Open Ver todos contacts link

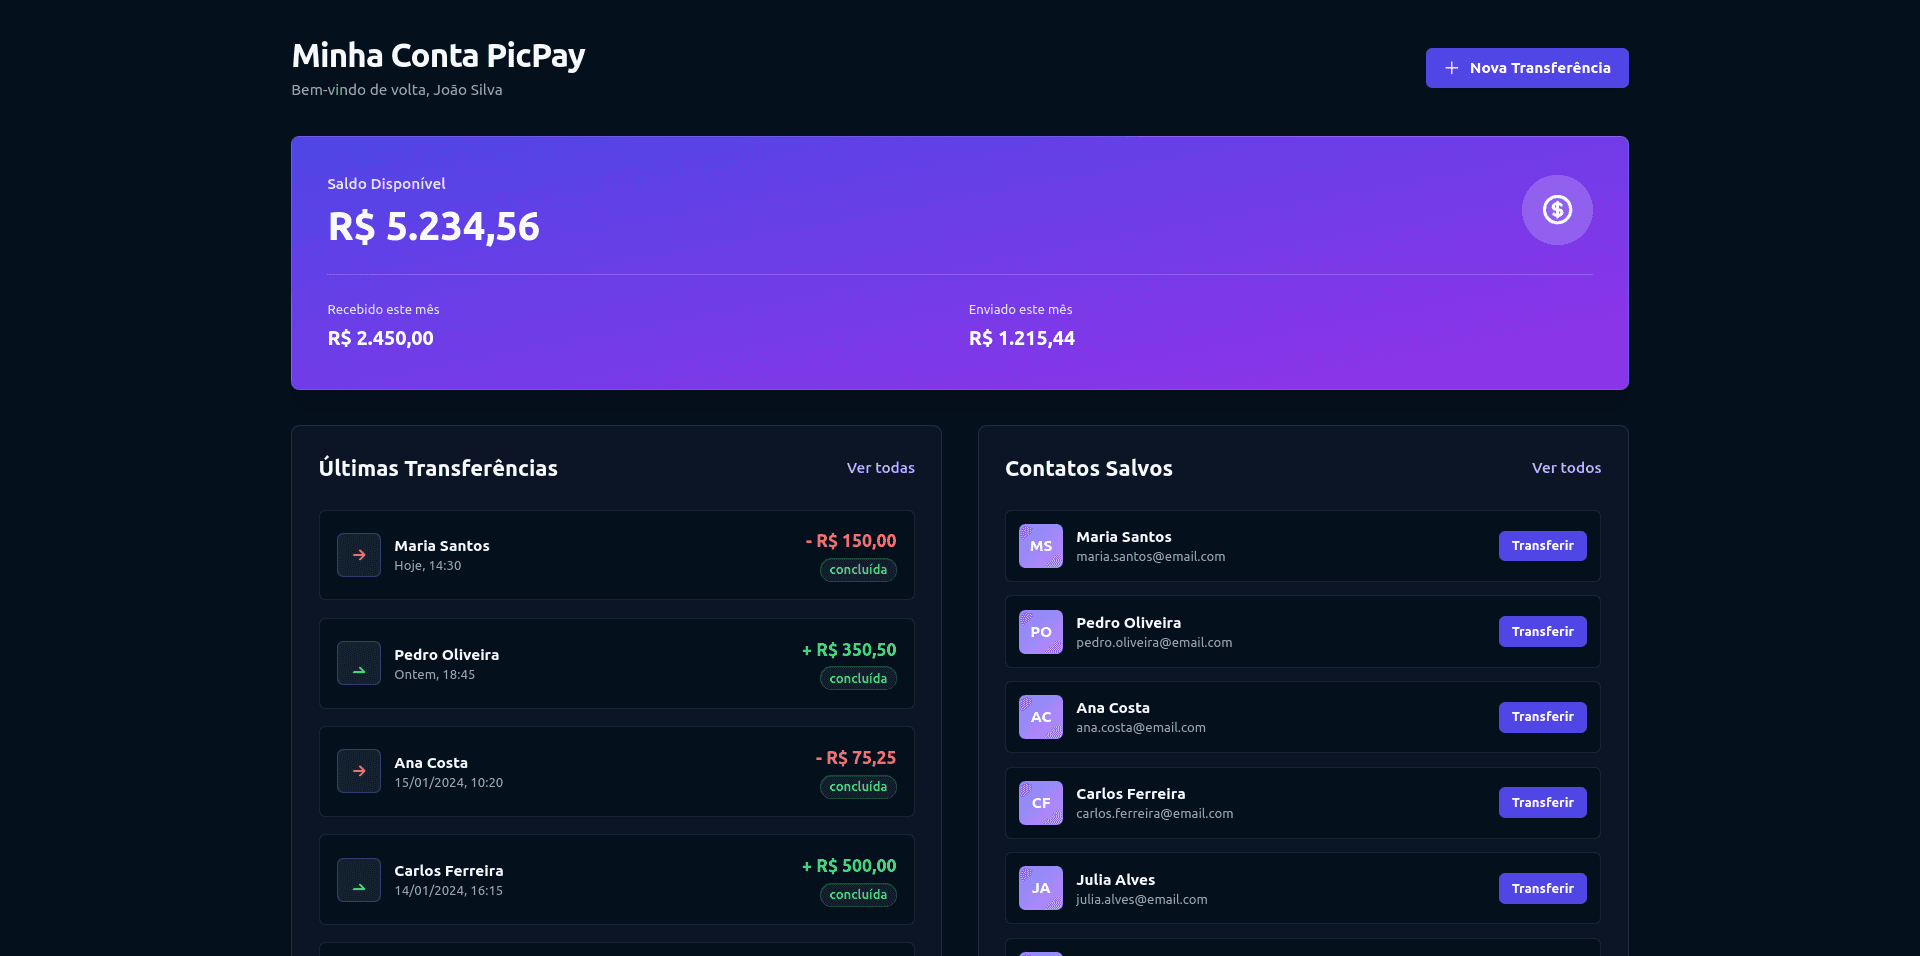click(1566, 468)
